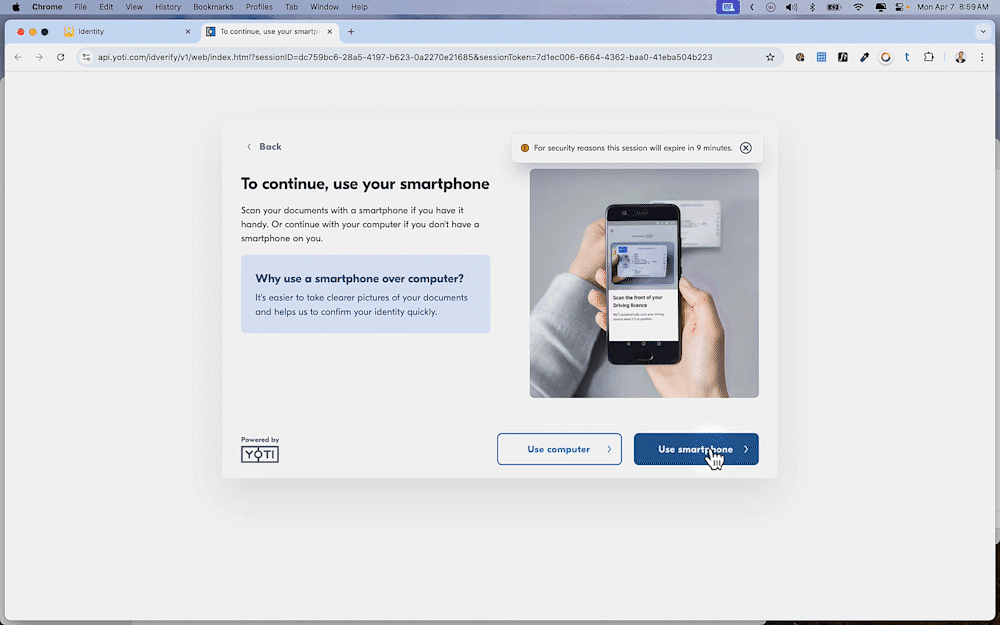Screen dimensions: 1000x625
Task: Click the Use smartphone button
Action: tap(696, 449)
